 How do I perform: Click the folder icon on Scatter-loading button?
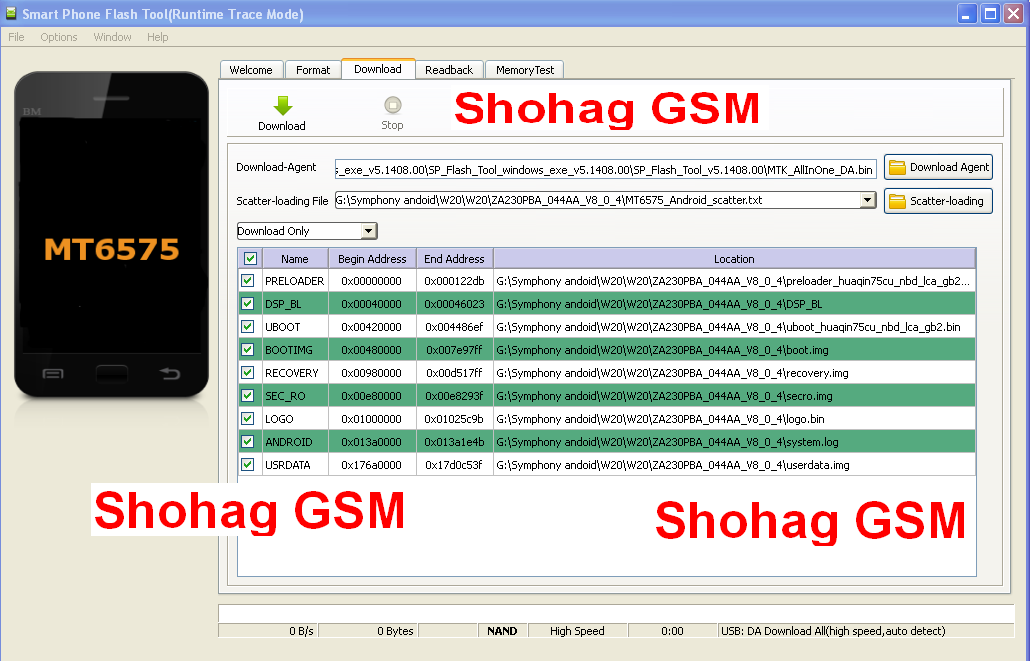[898, 201]
